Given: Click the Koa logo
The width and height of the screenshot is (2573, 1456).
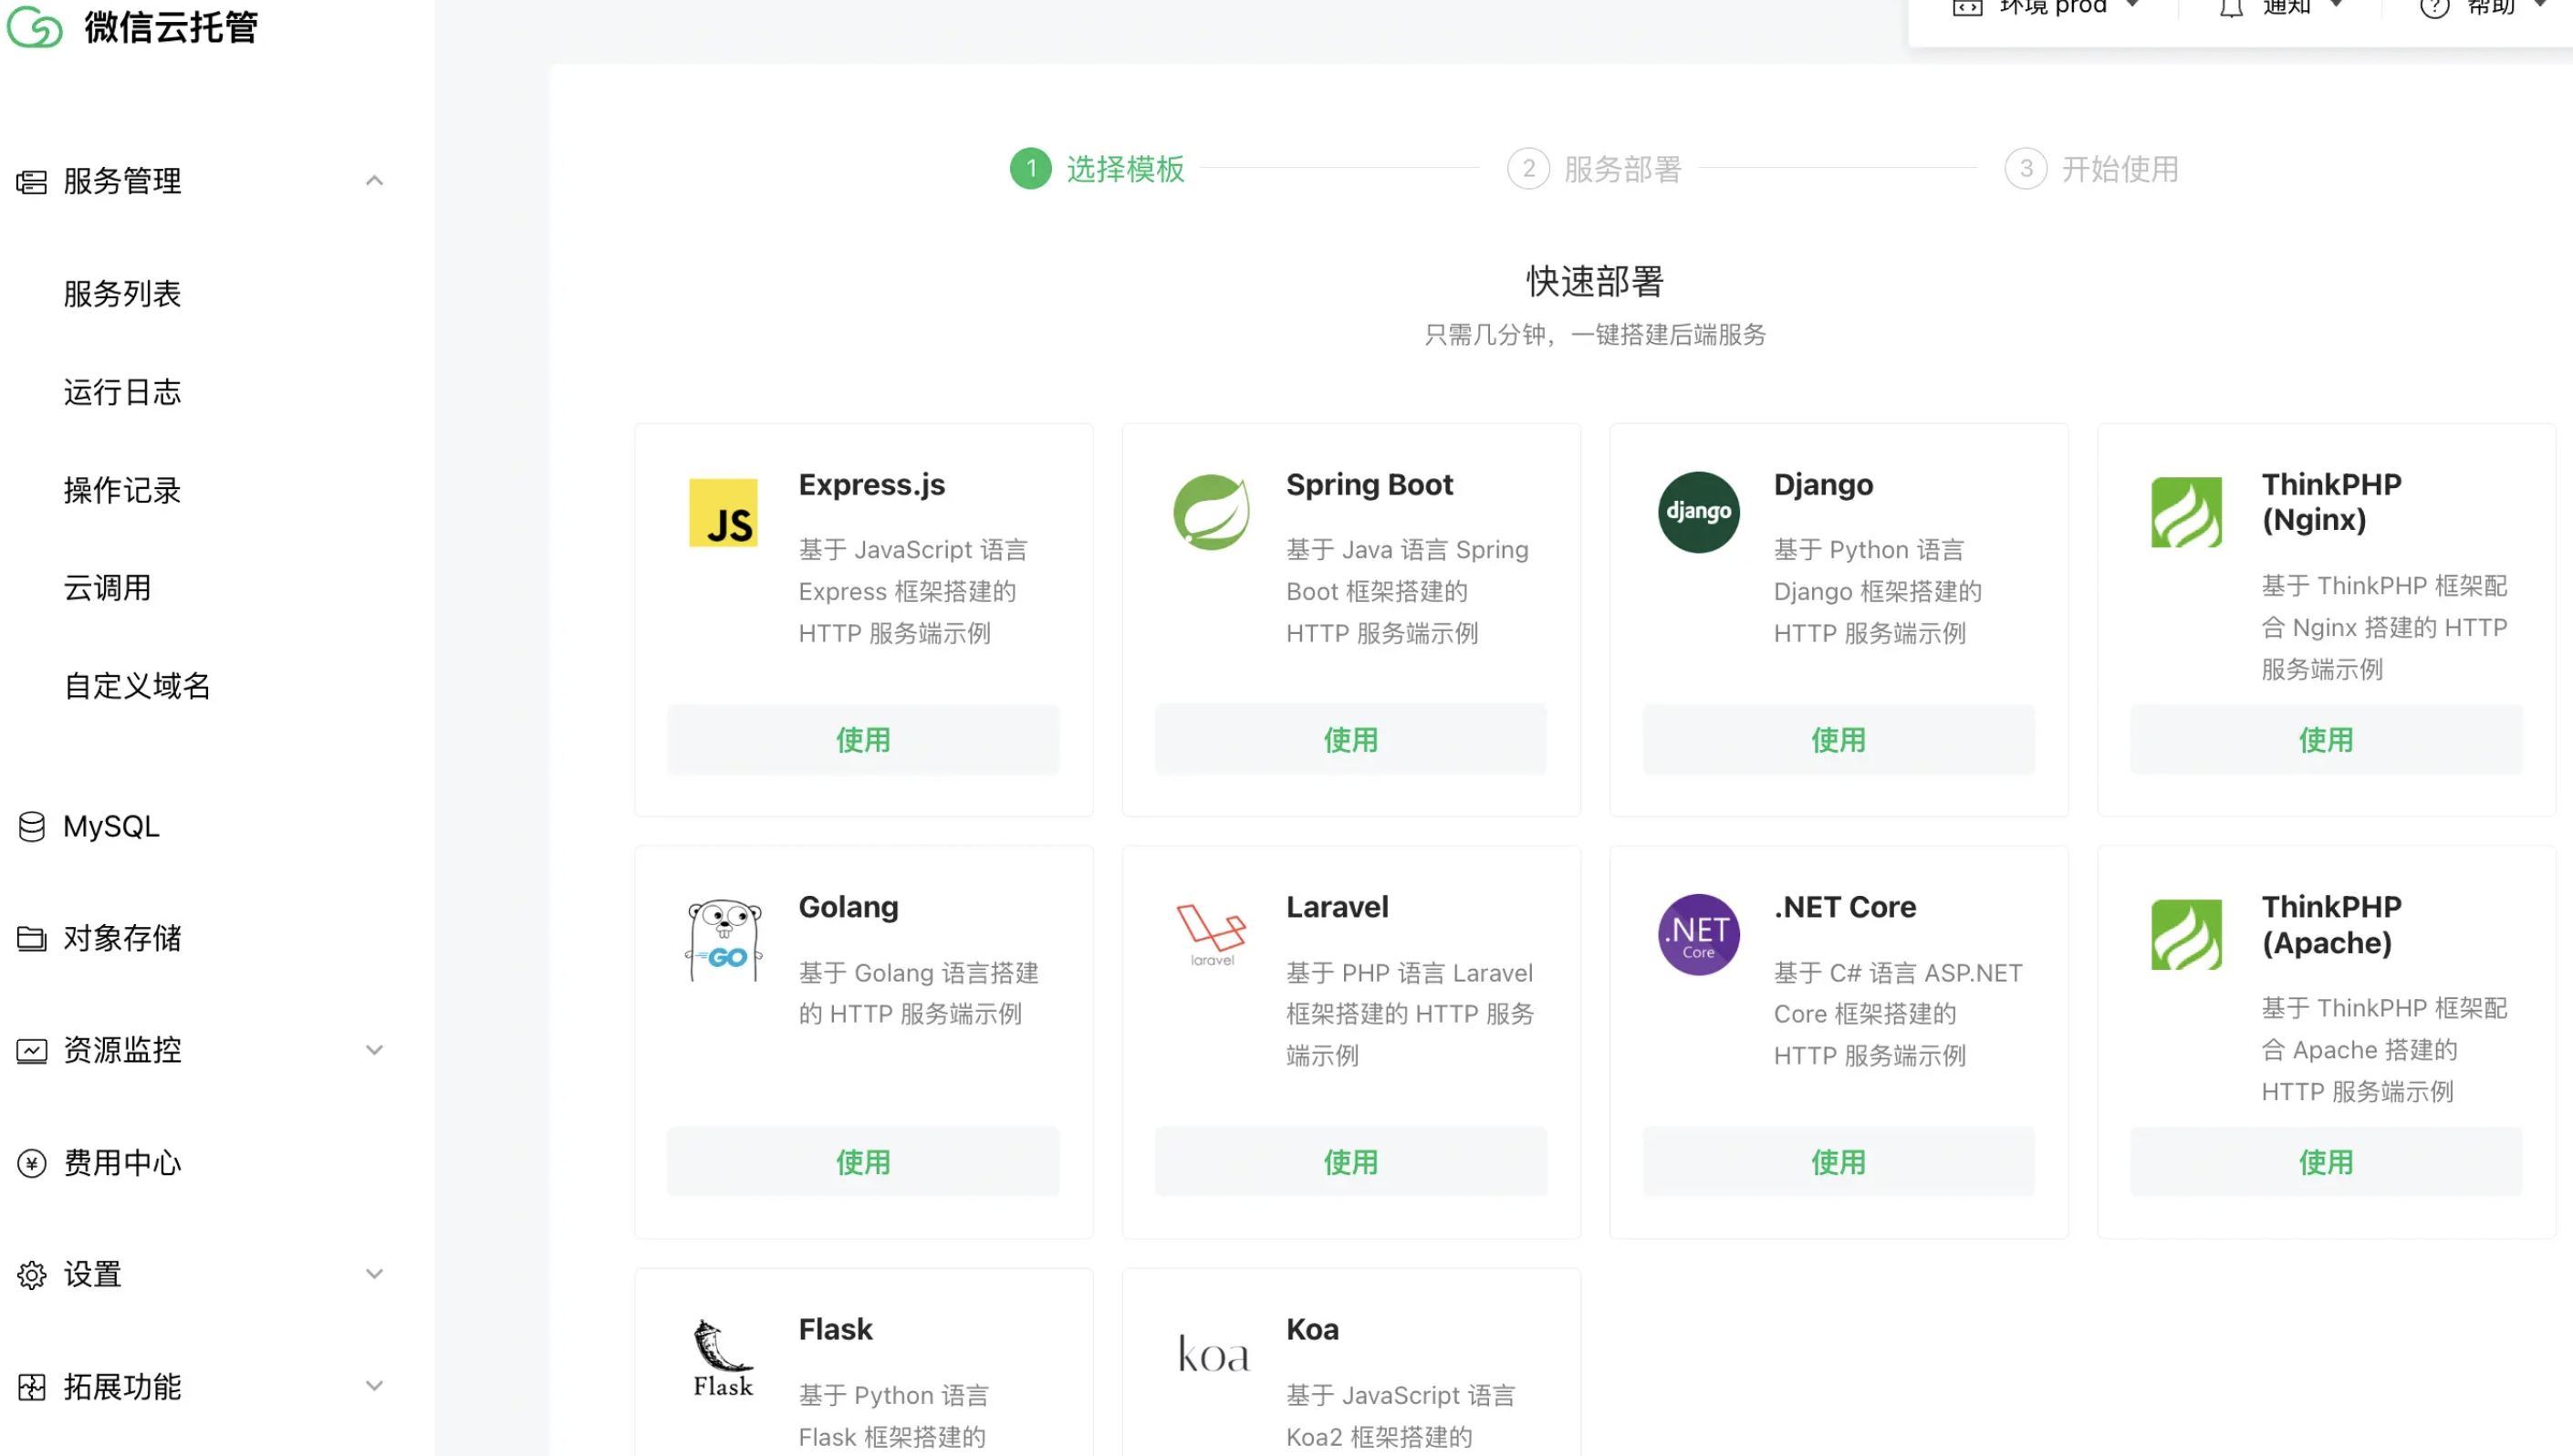Looking at the screenshot, I should pyautogui.click(x=1213, y=1355).
